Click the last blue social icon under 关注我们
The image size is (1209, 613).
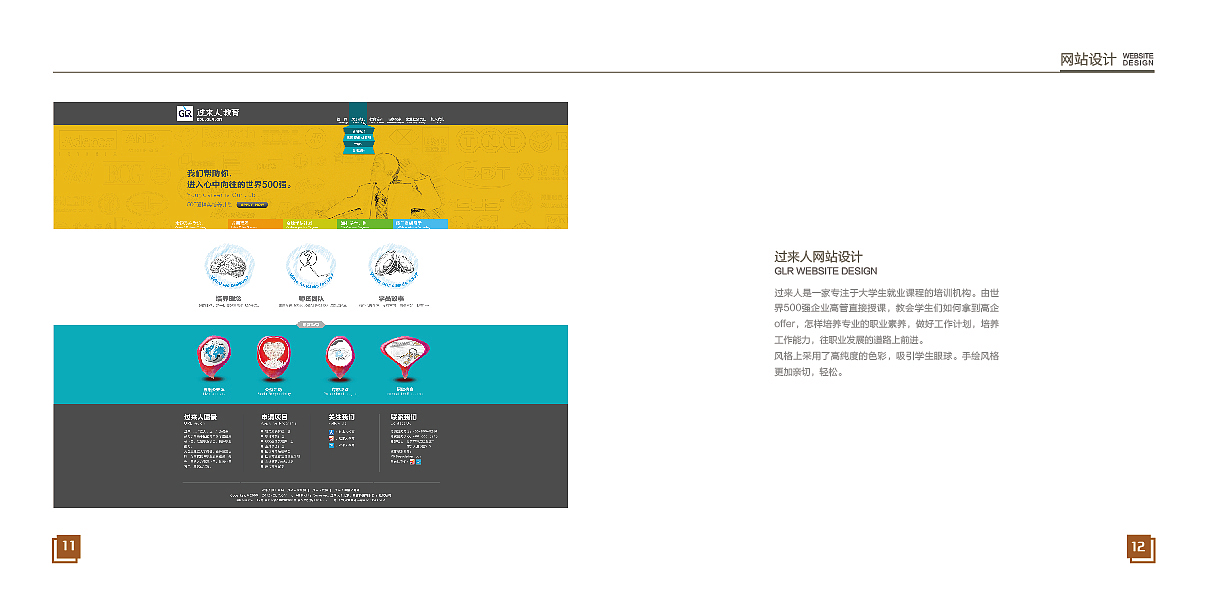[x=331, y=445]
